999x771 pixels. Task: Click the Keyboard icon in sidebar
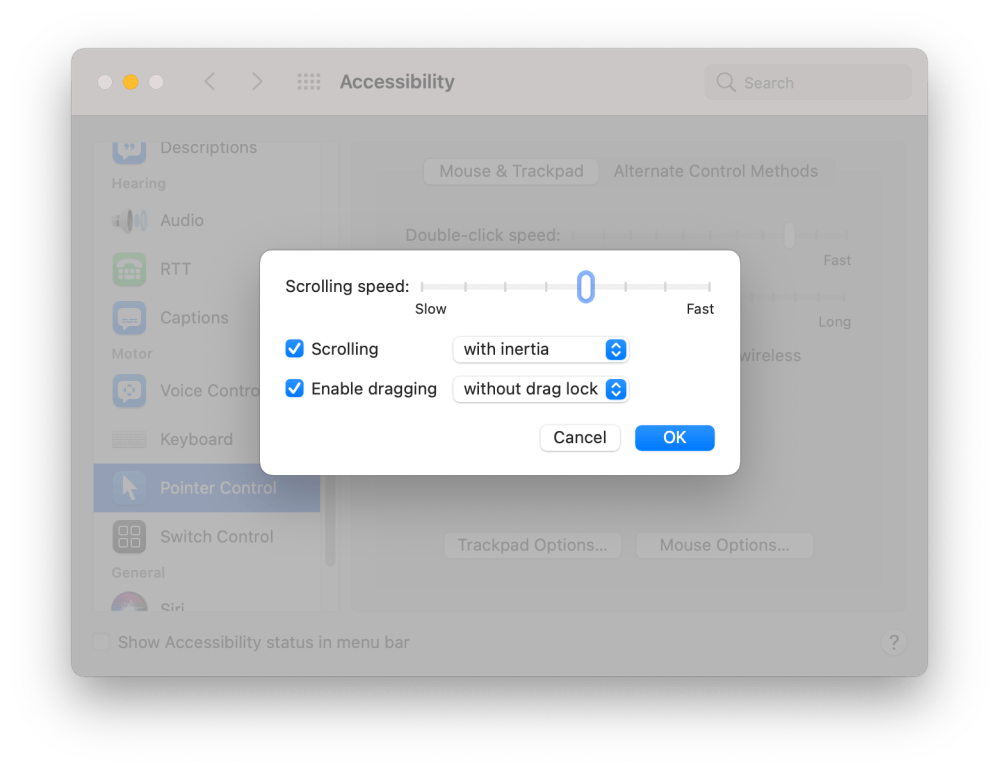pyautogui.click(x=129, y=439)
